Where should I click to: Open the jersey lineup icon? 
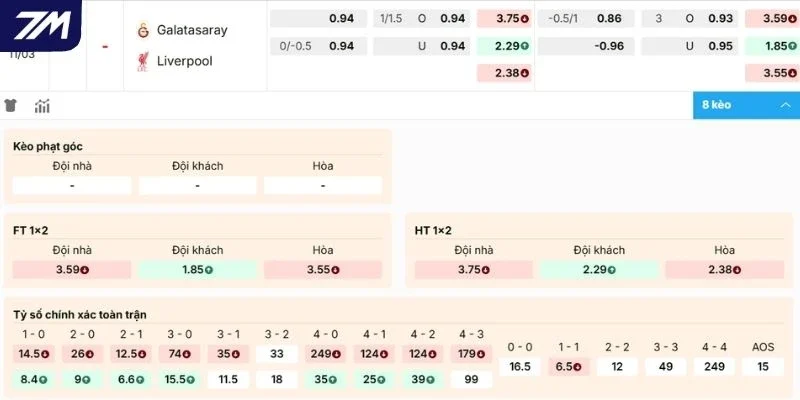tap(11, 106)
